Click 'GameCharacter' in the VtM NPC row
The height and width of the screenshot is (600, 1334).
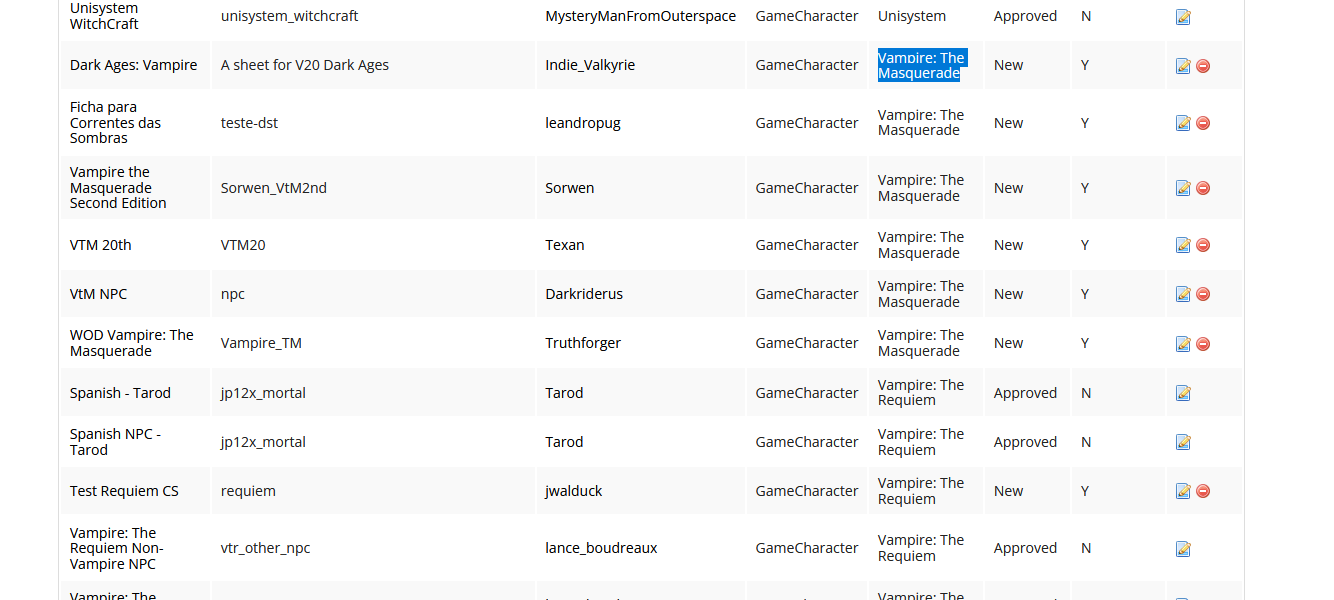coord(807,294)
